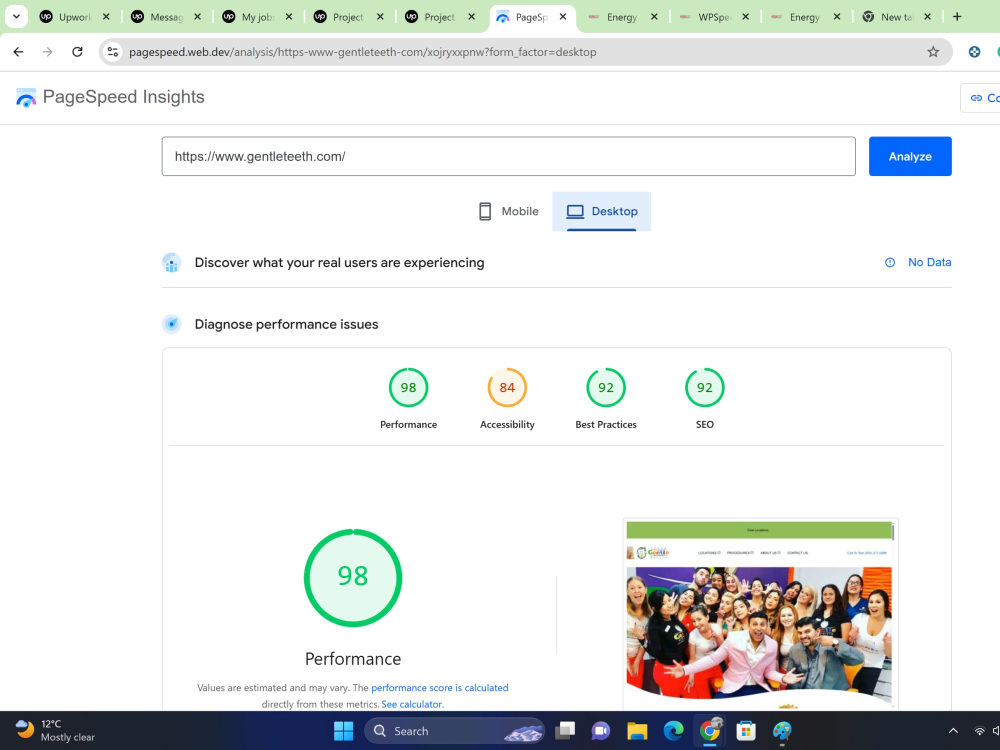The height and width of the screenshot is (750, 1000).
Task: Click the browser forward arrow
Action: point(48,52)
